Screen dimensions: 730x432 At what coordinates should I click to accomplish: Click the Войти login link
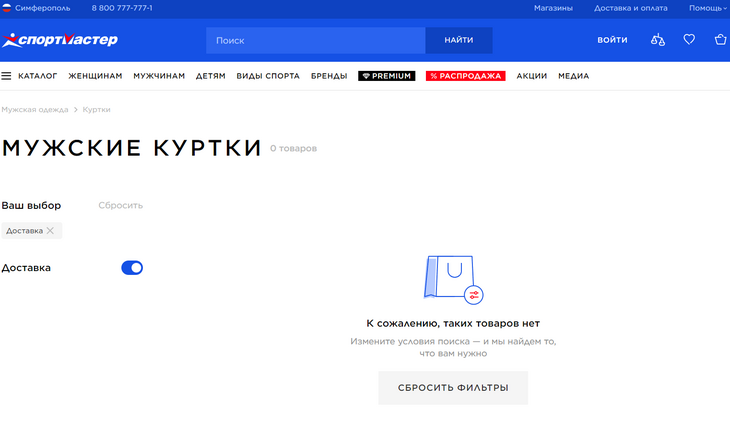tap(612, 40)
